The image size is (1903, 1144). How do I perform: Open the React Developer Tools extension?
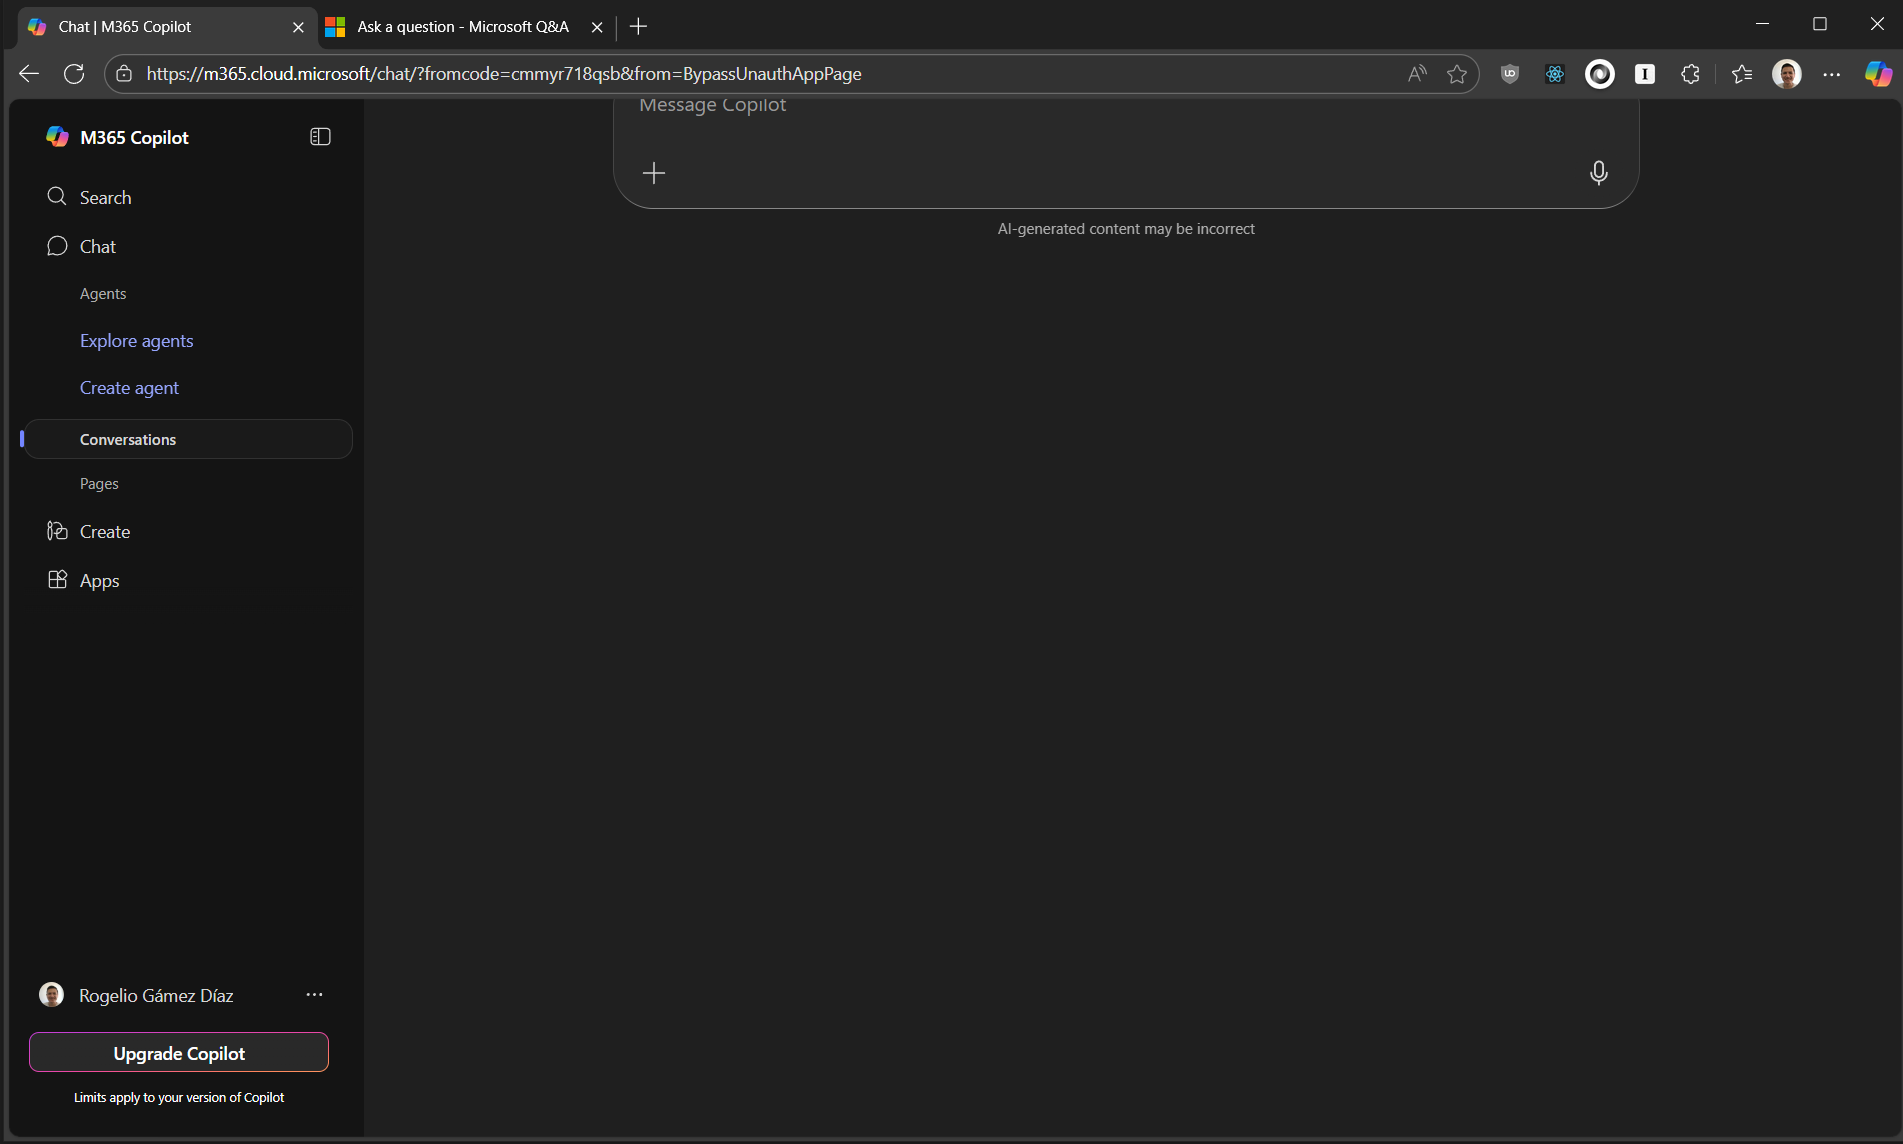[1555, 74]
